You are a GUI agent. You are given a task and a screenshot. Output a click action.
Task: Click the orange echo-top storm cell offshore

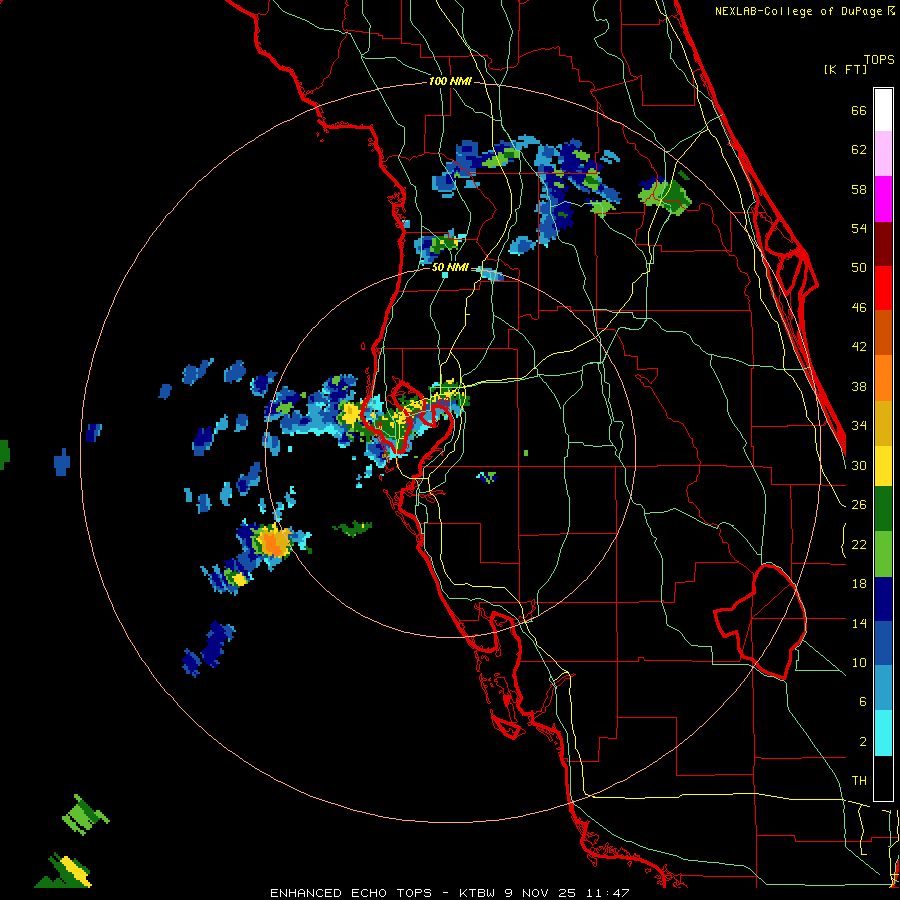[x=274, y=542]
